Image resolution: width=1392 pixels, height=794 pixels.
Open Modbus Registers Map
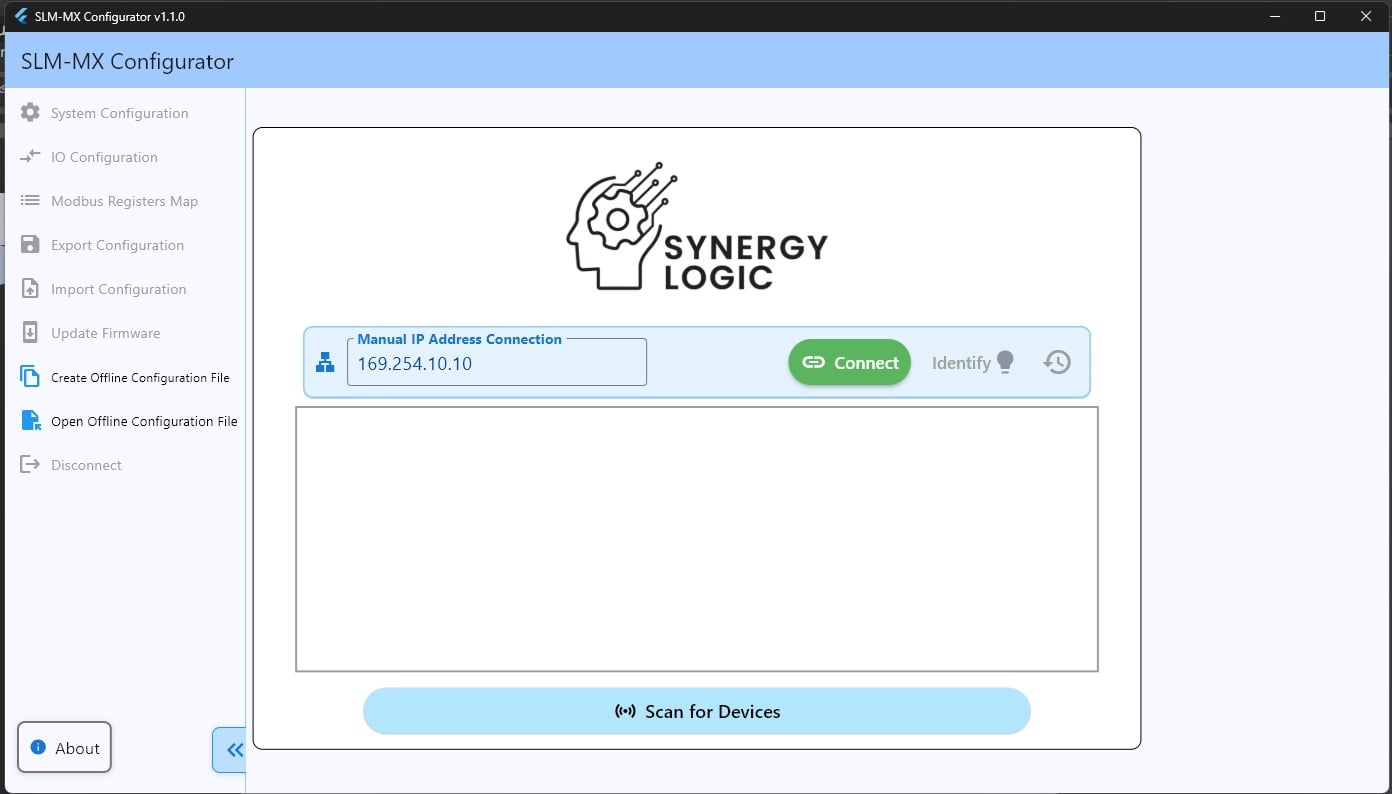(125, 201)
